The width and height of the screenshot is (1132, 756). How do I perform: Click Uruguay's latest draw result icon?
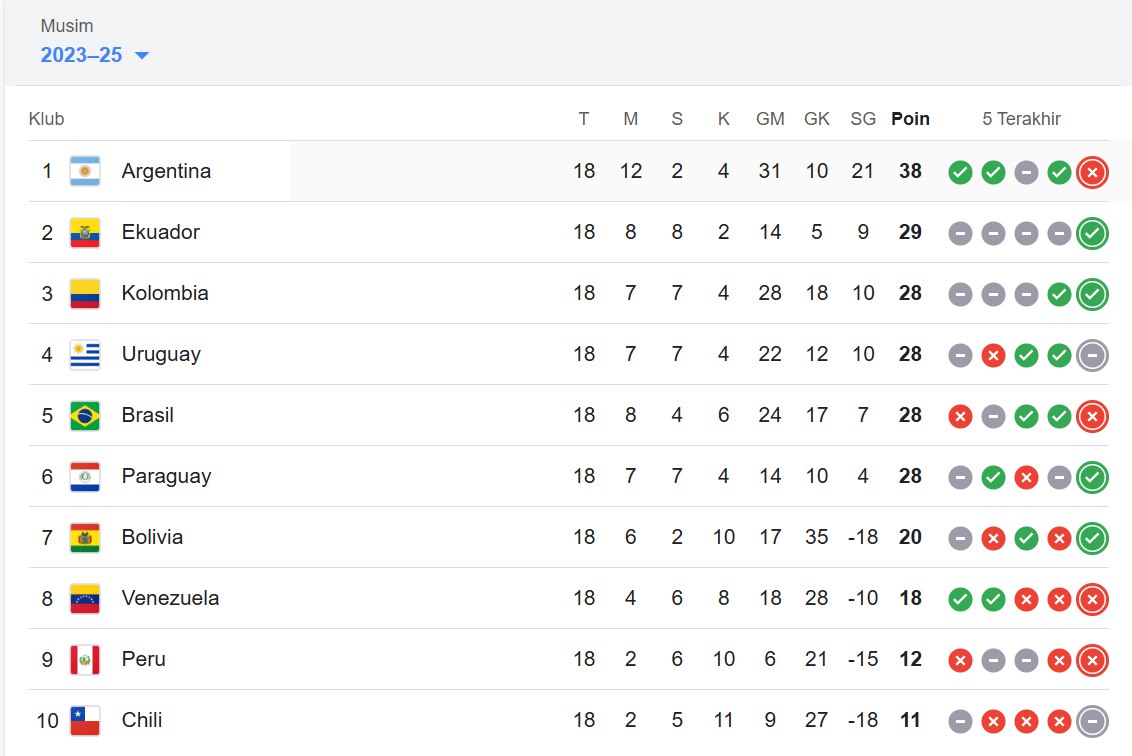pyautogui.click(x=1092, y=355)
